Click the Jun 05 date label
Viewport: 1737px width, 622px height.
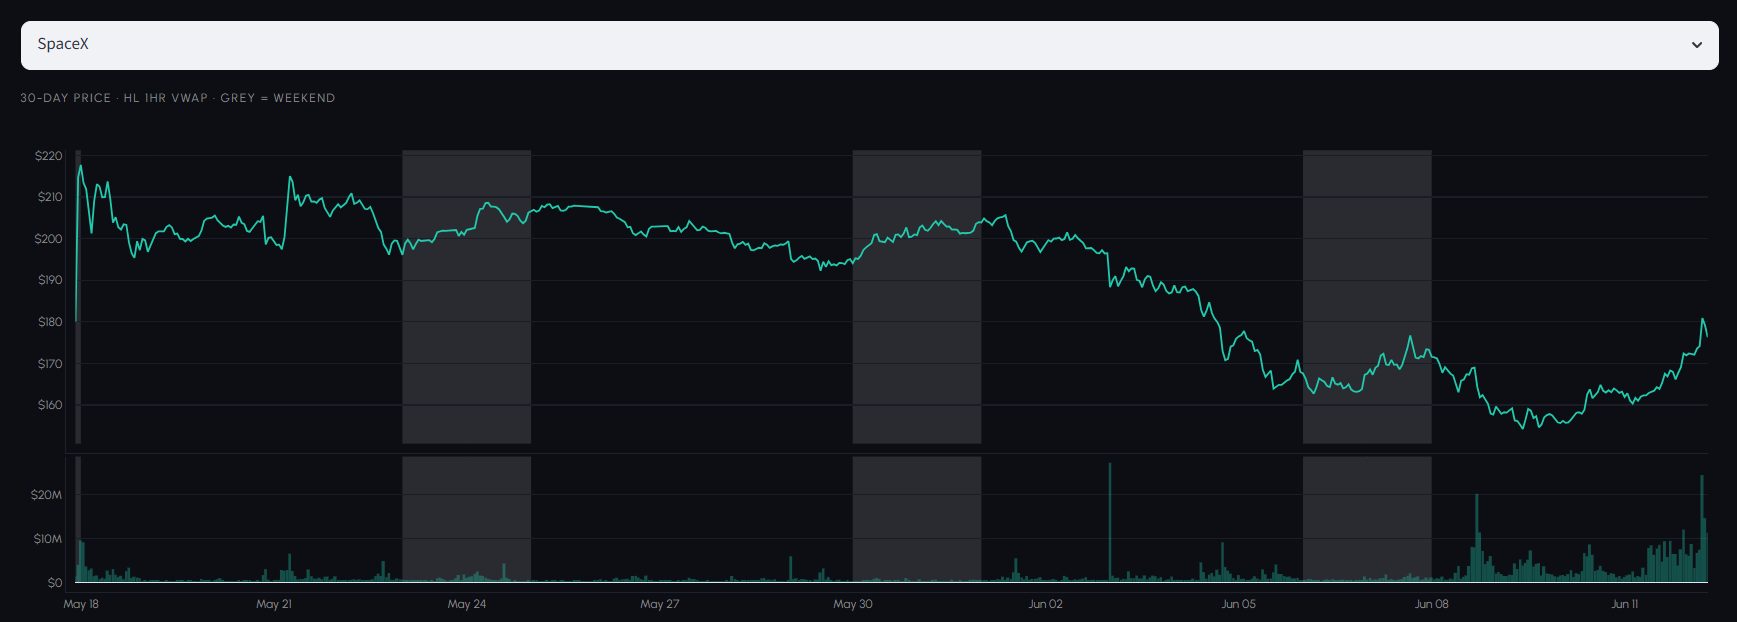(x=1239, y=604)
